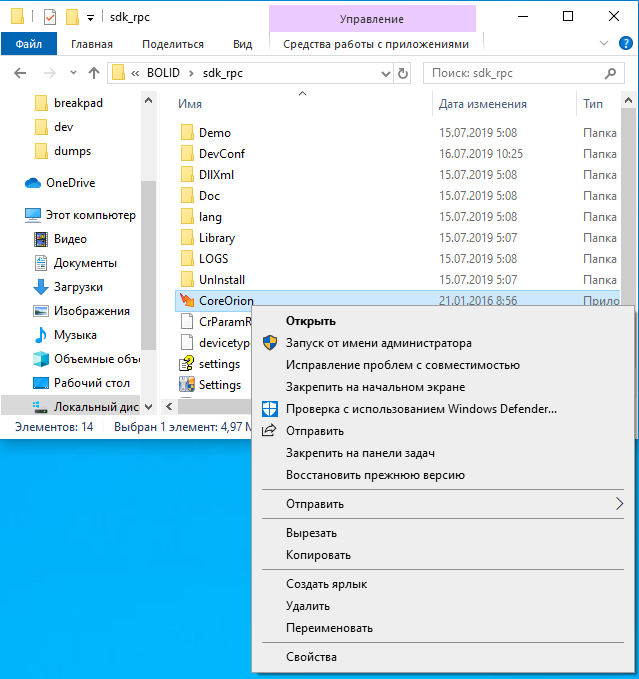The image size is (639, 679).
Task: Choose Переименовать in the context menu
Action: coord(444,628)
